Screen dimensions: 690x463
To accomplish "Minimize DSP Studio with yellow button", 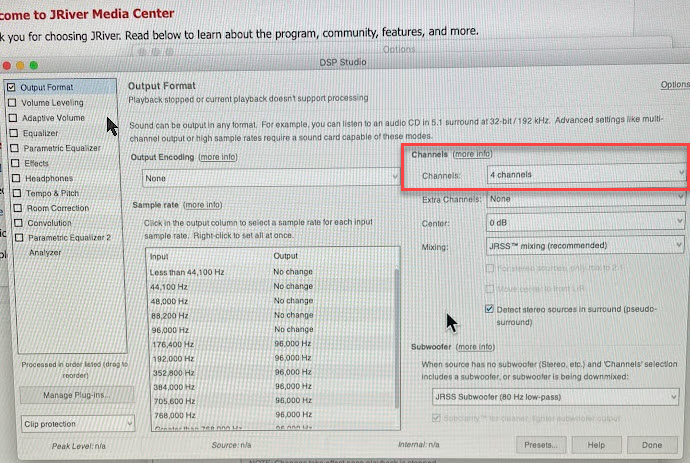I will [20, 66].
